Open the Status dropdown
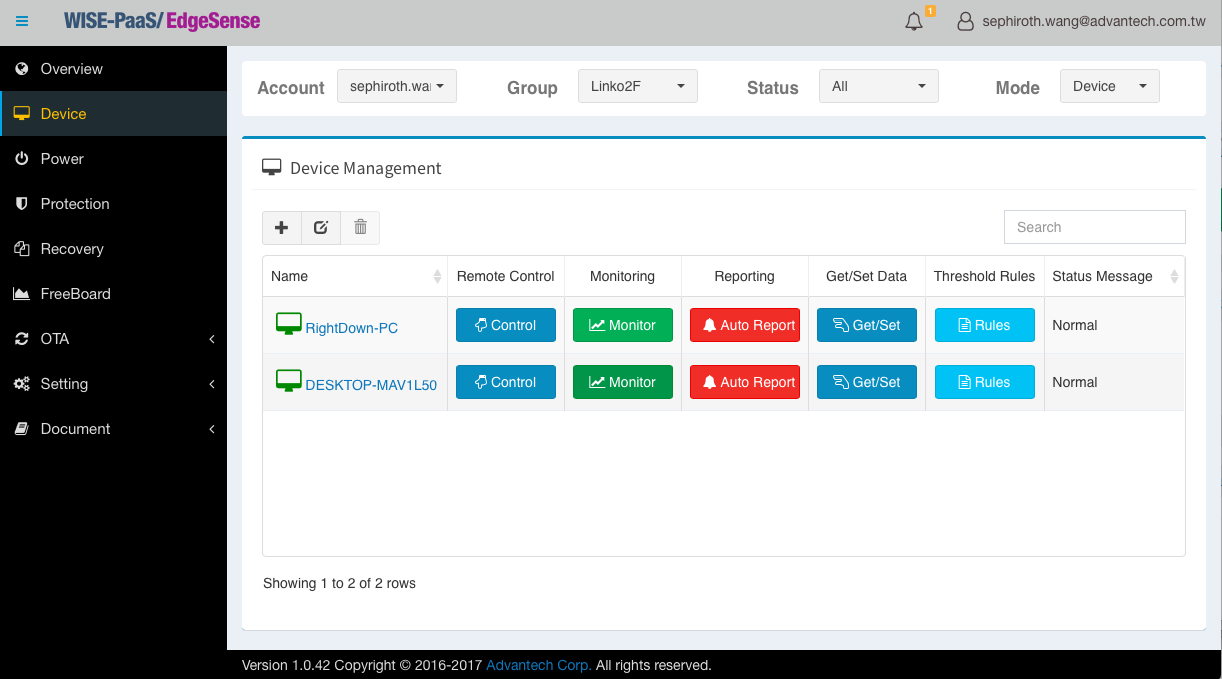The height and width of the screenshot is (679, 1222). click(x=879, y=86)
